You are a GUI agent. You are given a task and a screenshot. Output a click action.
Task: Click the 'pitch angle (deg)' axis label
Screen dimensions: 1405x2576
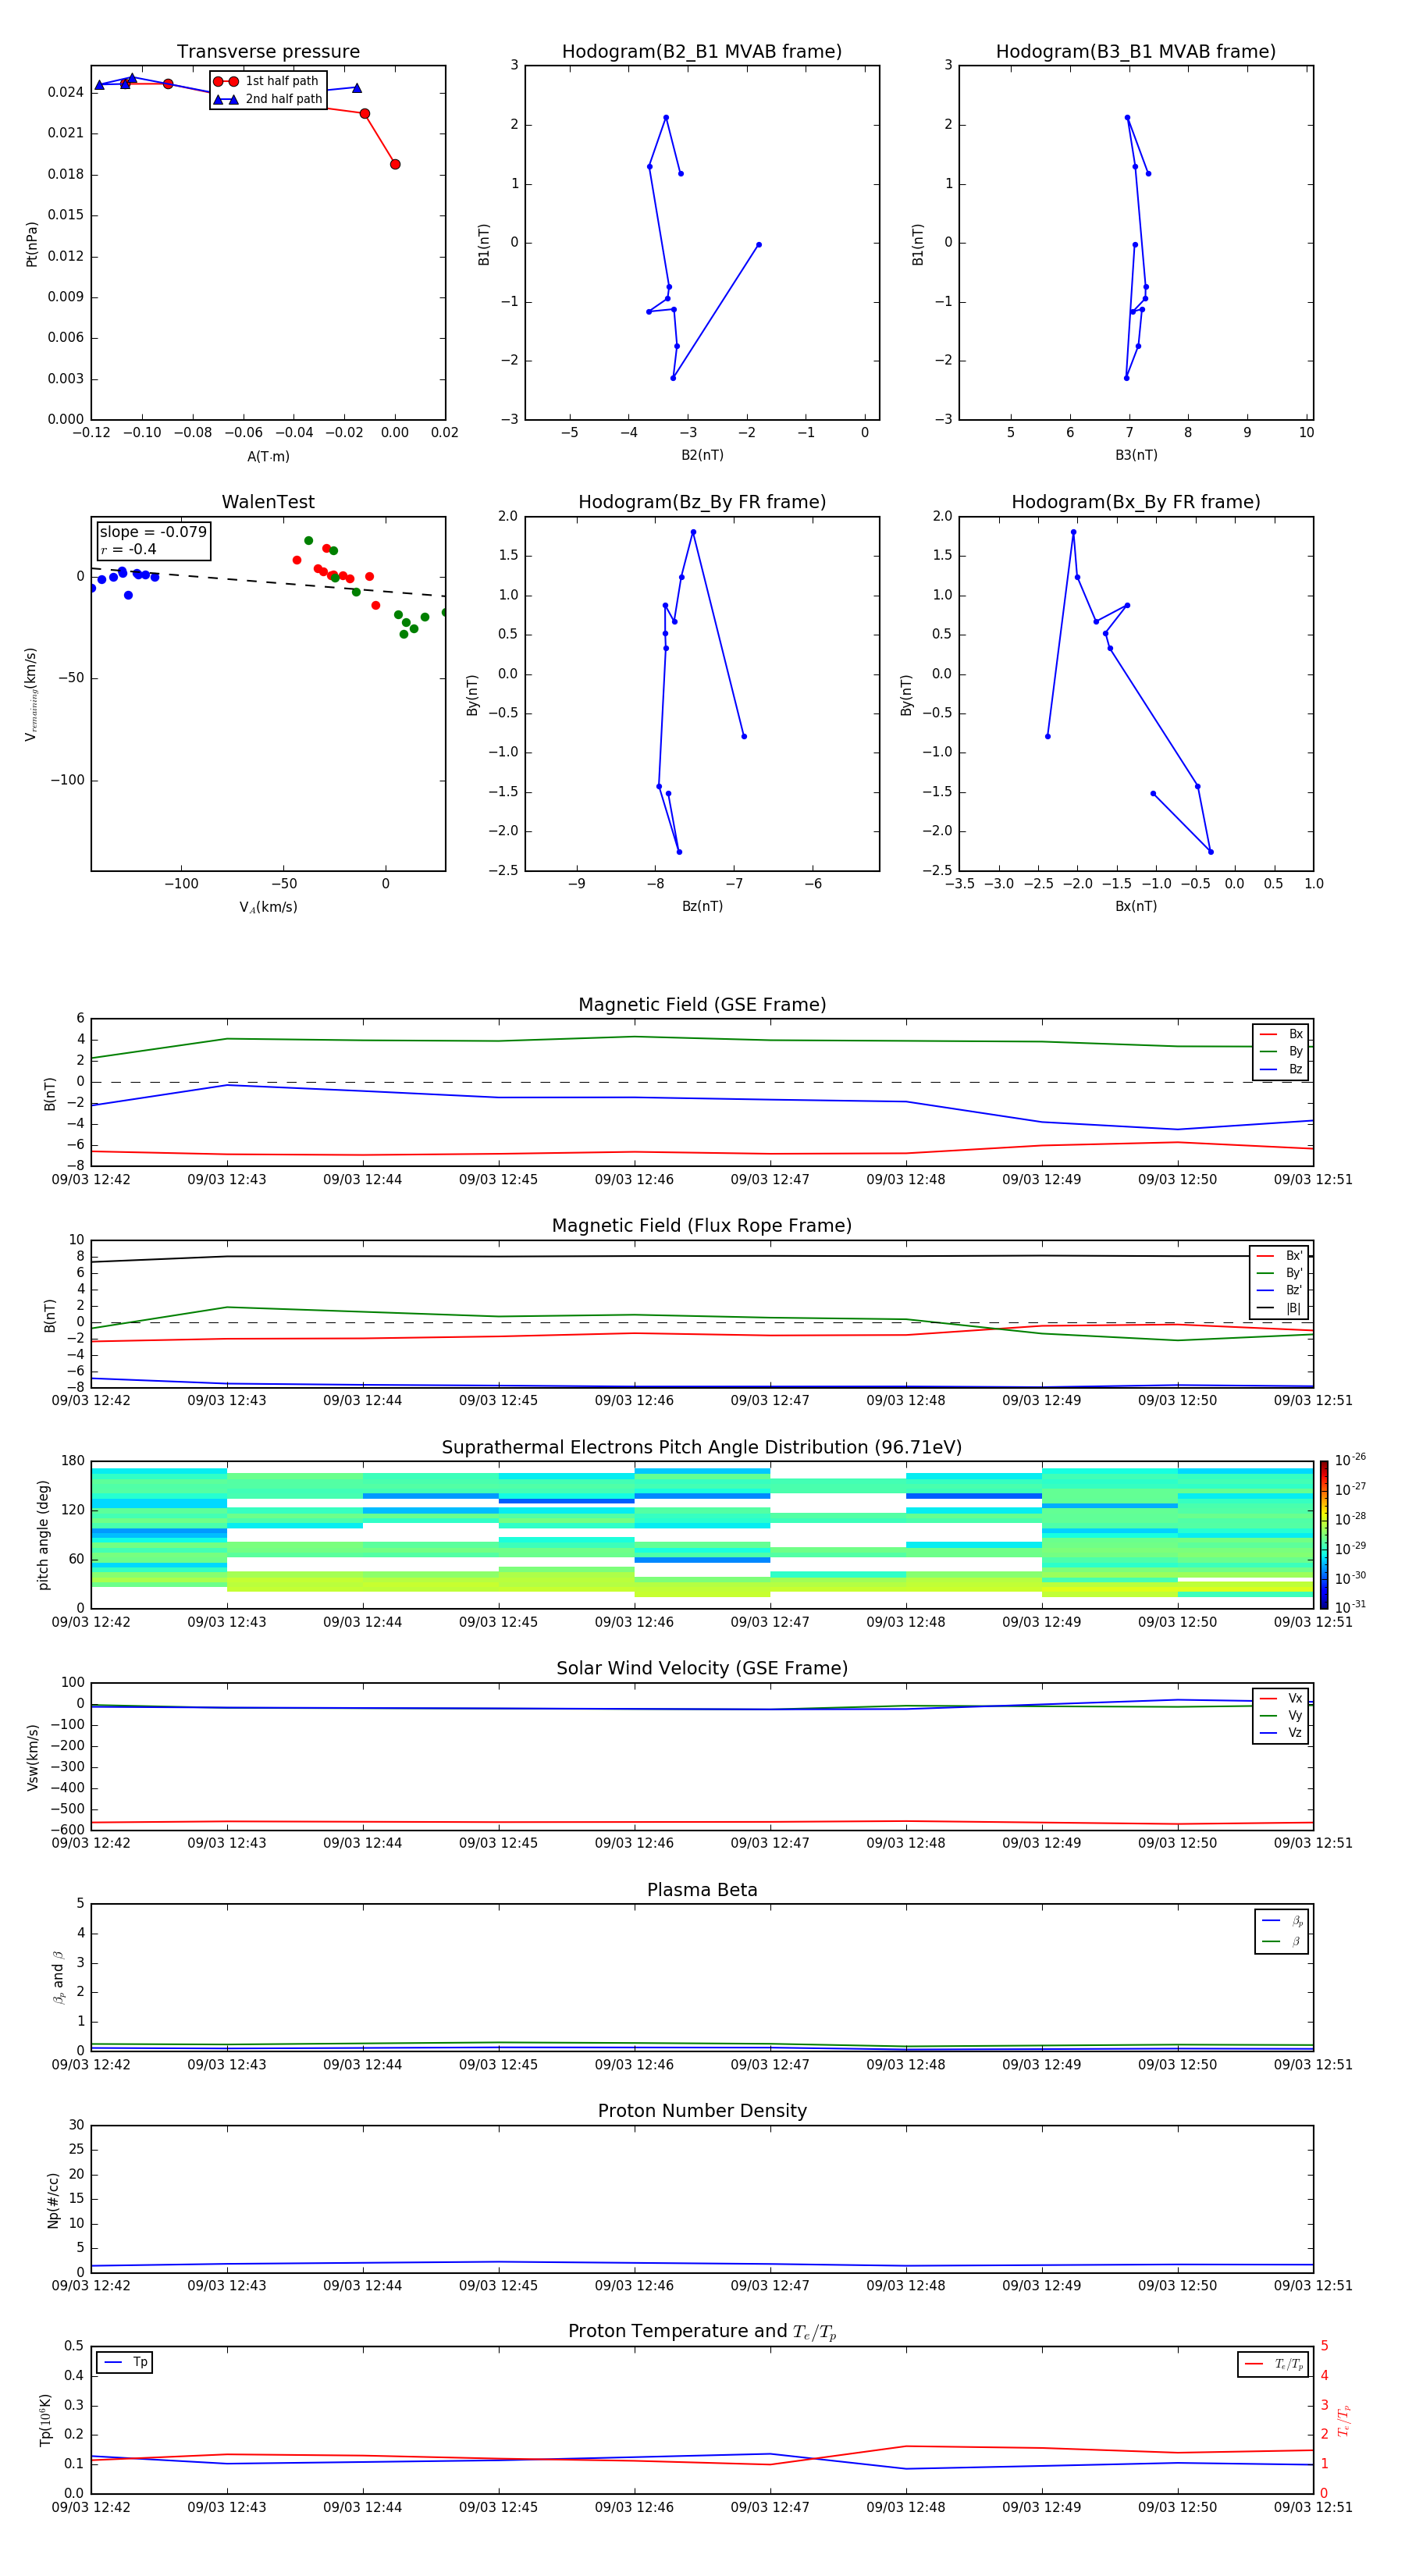43,1535
